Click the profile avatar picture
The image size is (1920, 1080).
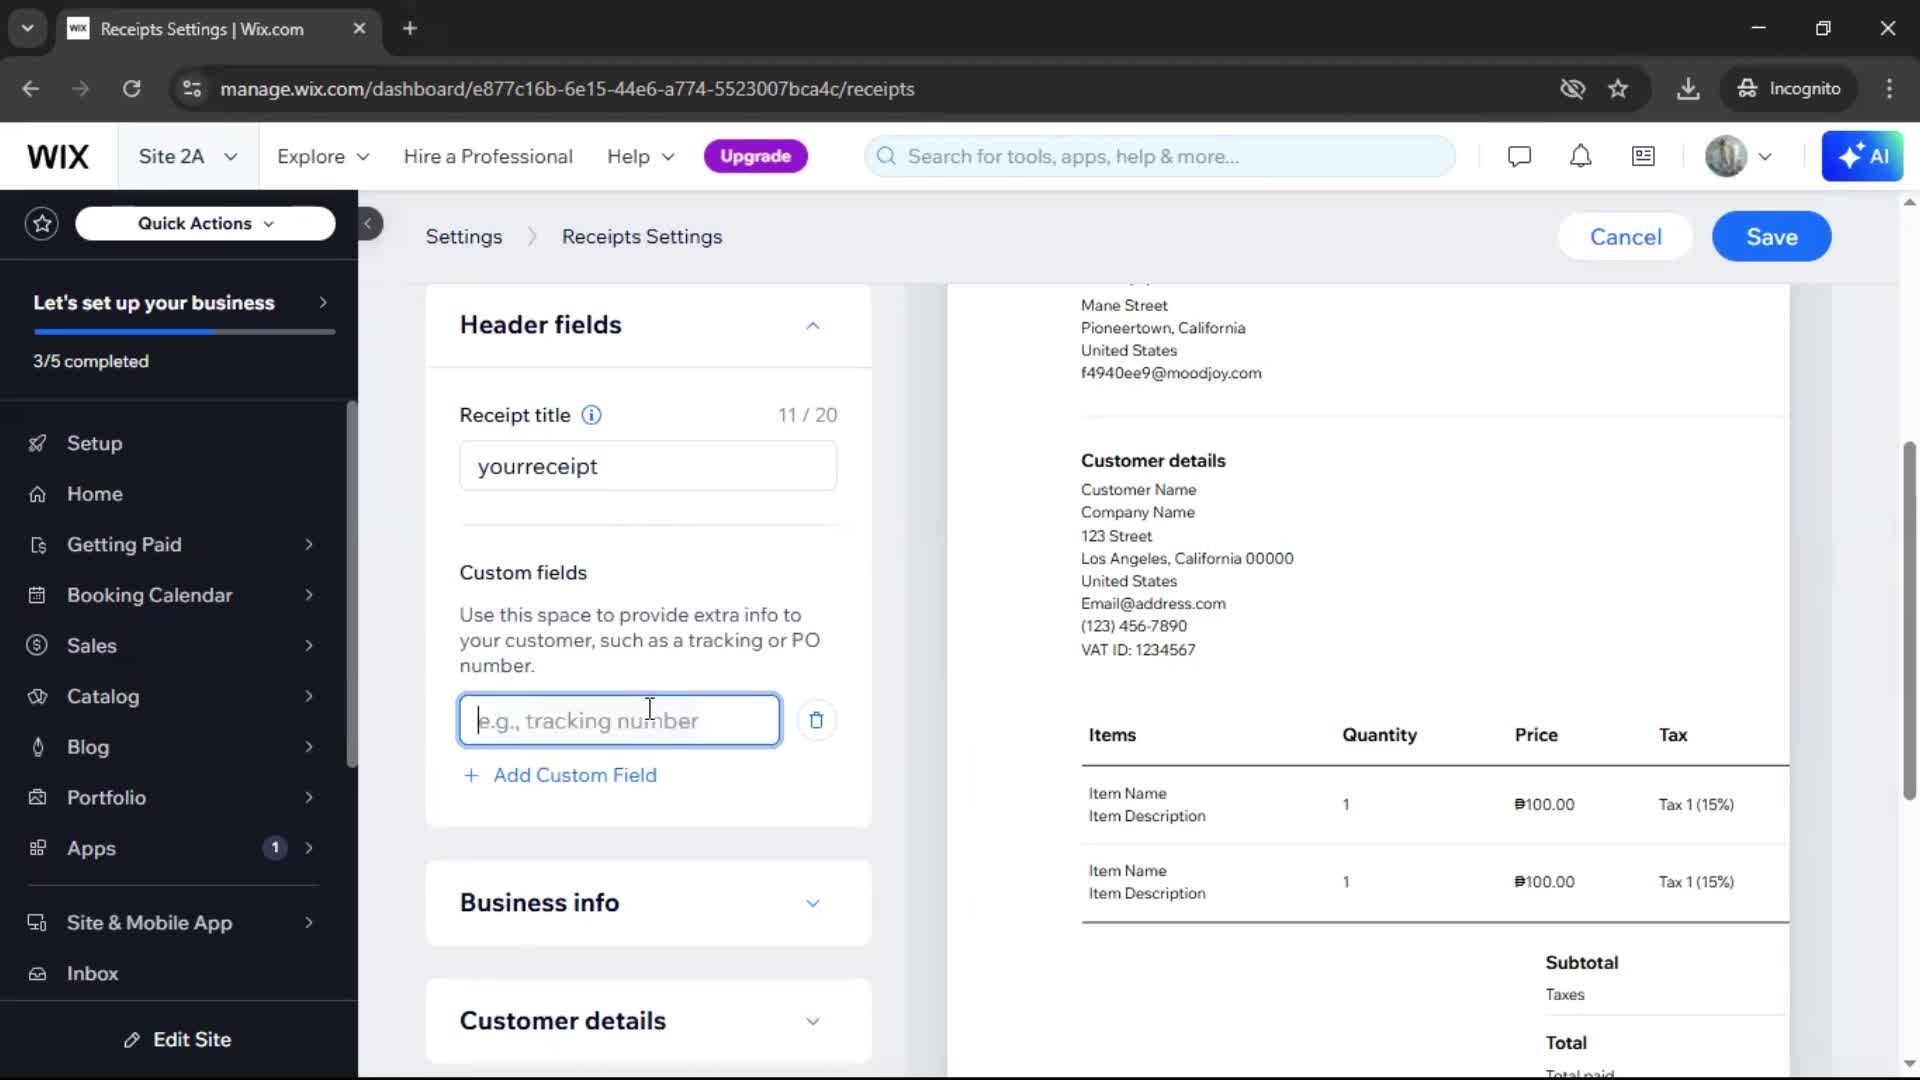coord(1725,156)
